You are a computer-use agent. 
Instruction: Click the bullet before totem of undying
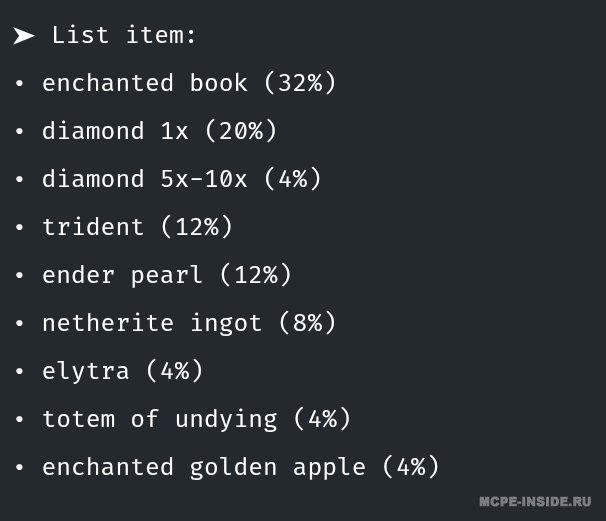click(x=19, y=420)
